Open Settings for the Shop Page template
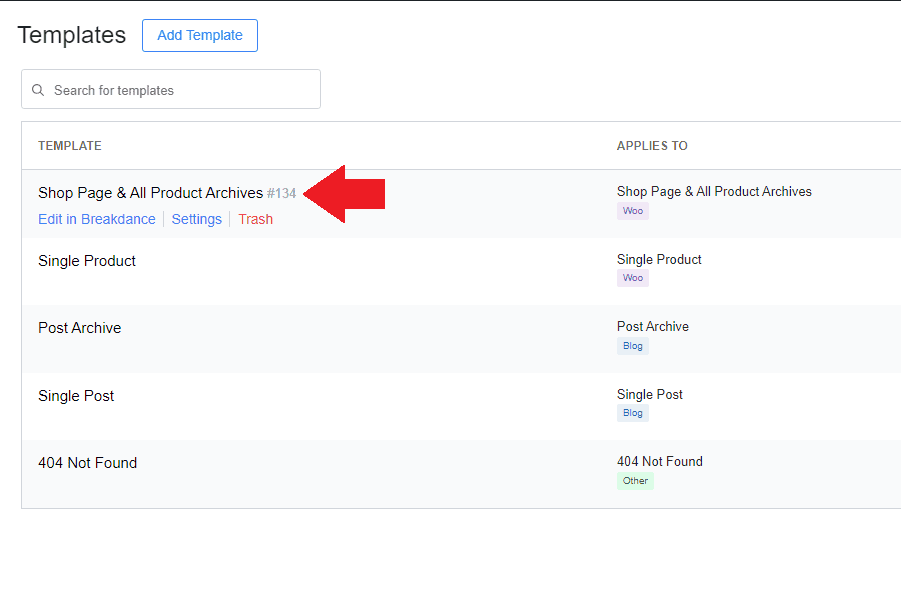 click(x=197, y=219)
